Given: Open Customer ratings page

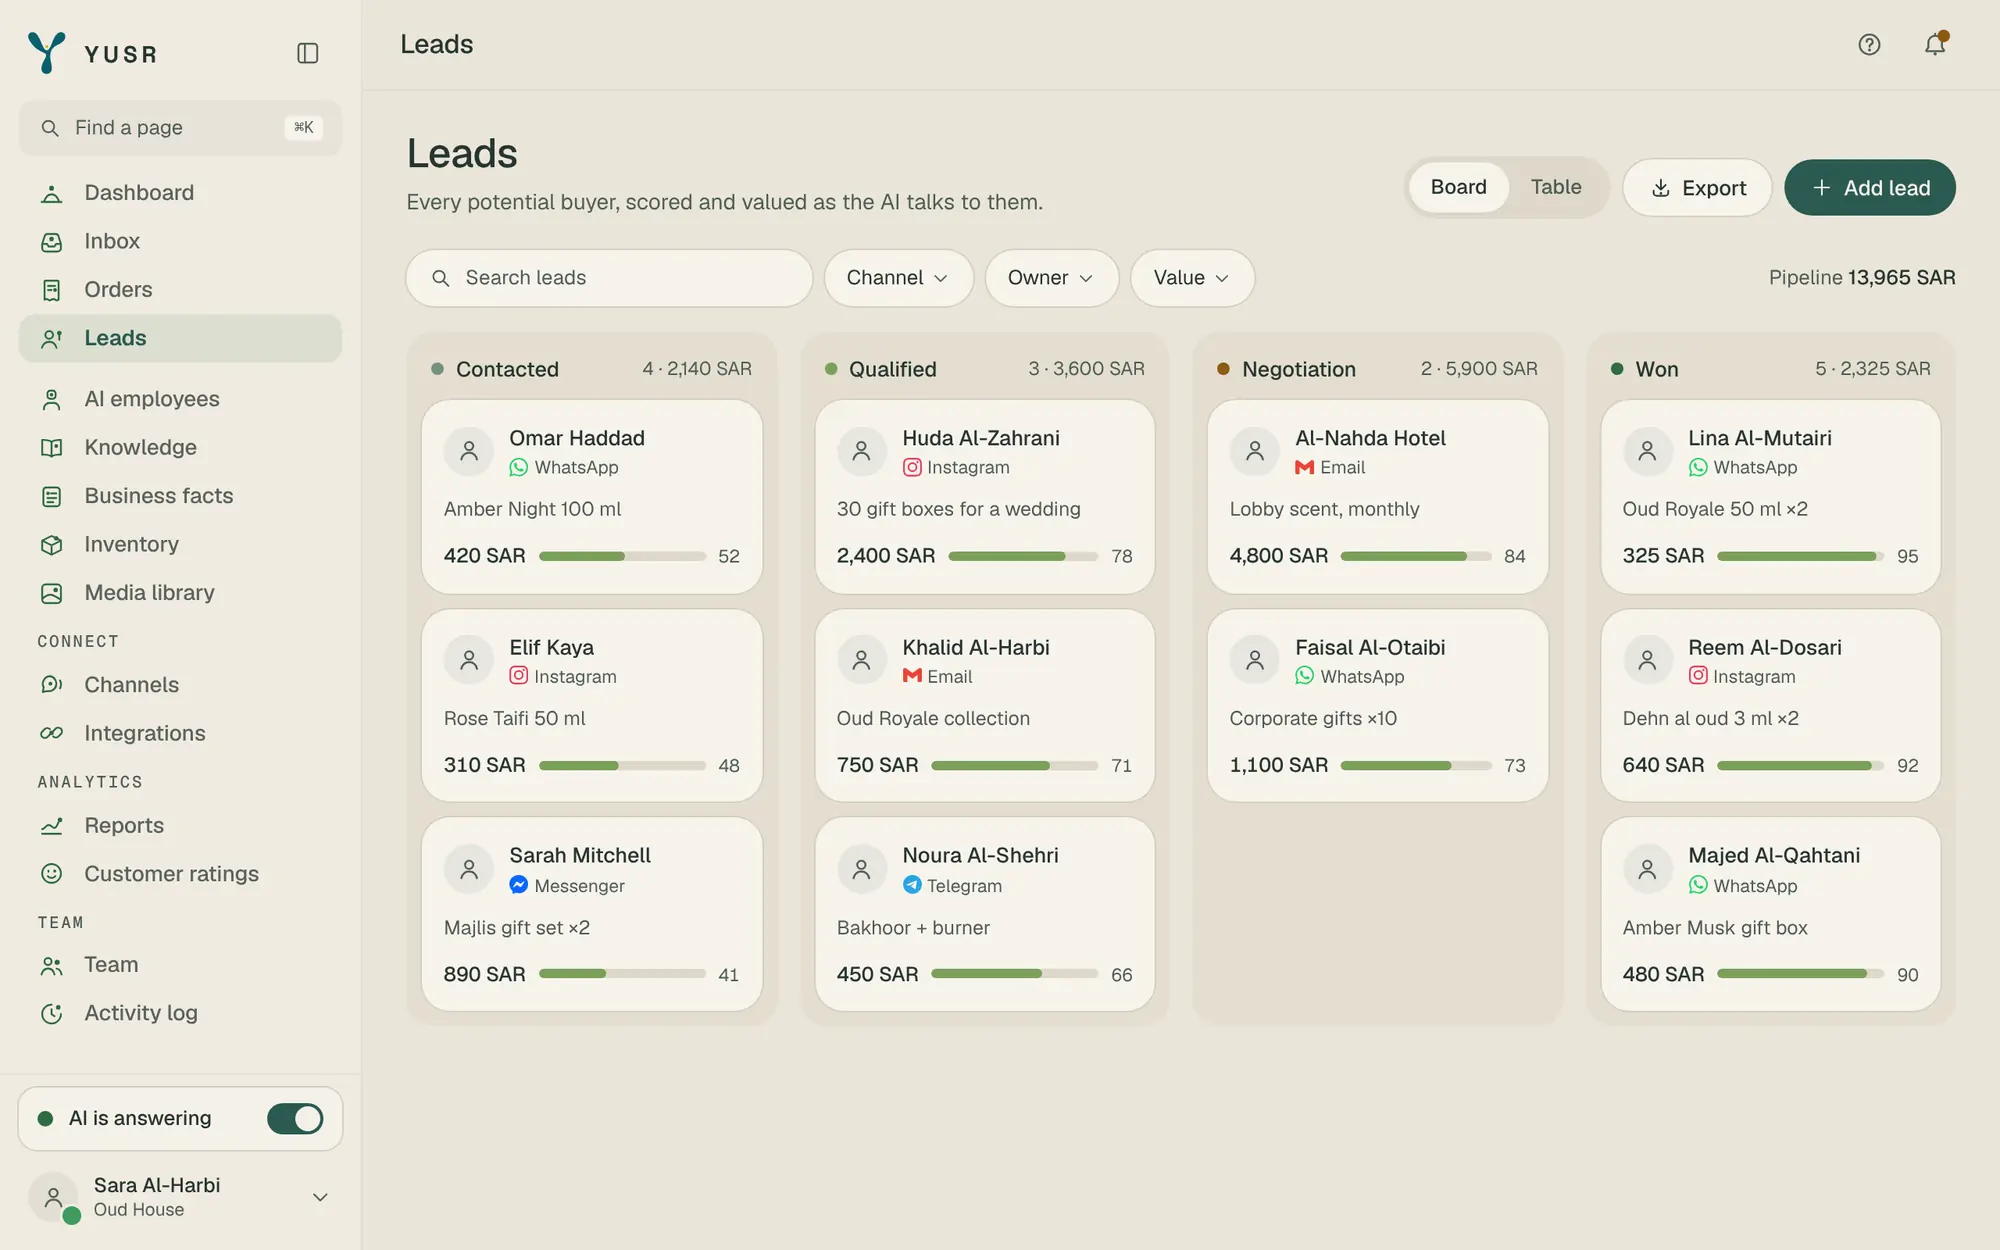Looking at the screenshot, I should (180, 874).
